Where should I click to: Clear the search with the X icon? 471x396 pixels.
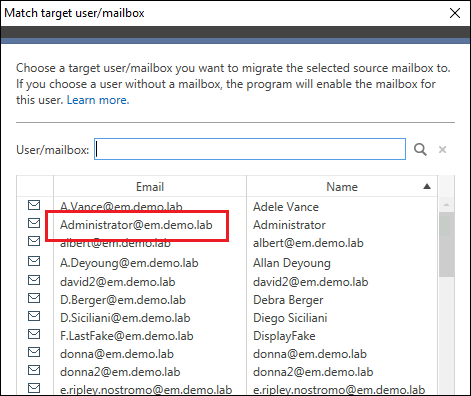442,150
